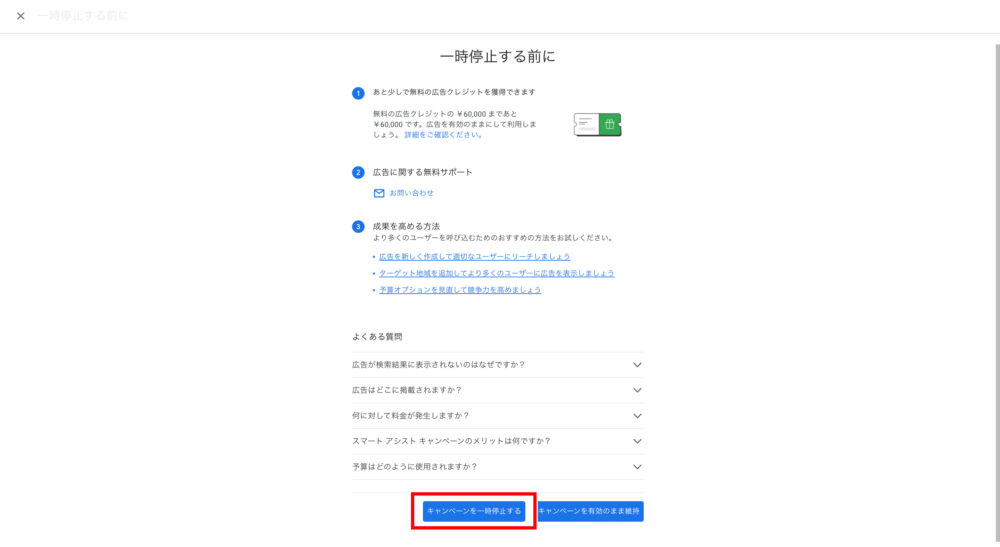Click text より多くのユーザーを呼び込むためのおすすめの方法をお試しください
1000x547 pixels.
pos(494,238)
